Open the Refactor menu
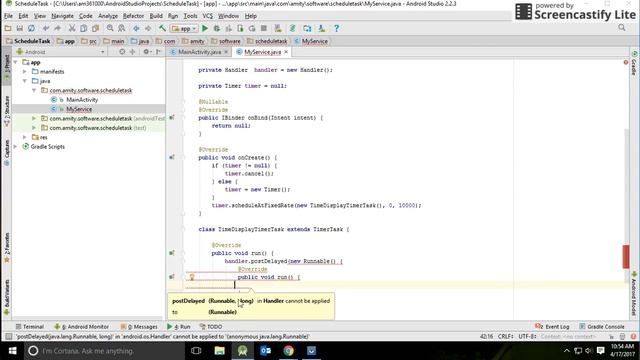 tap(133, 16)
